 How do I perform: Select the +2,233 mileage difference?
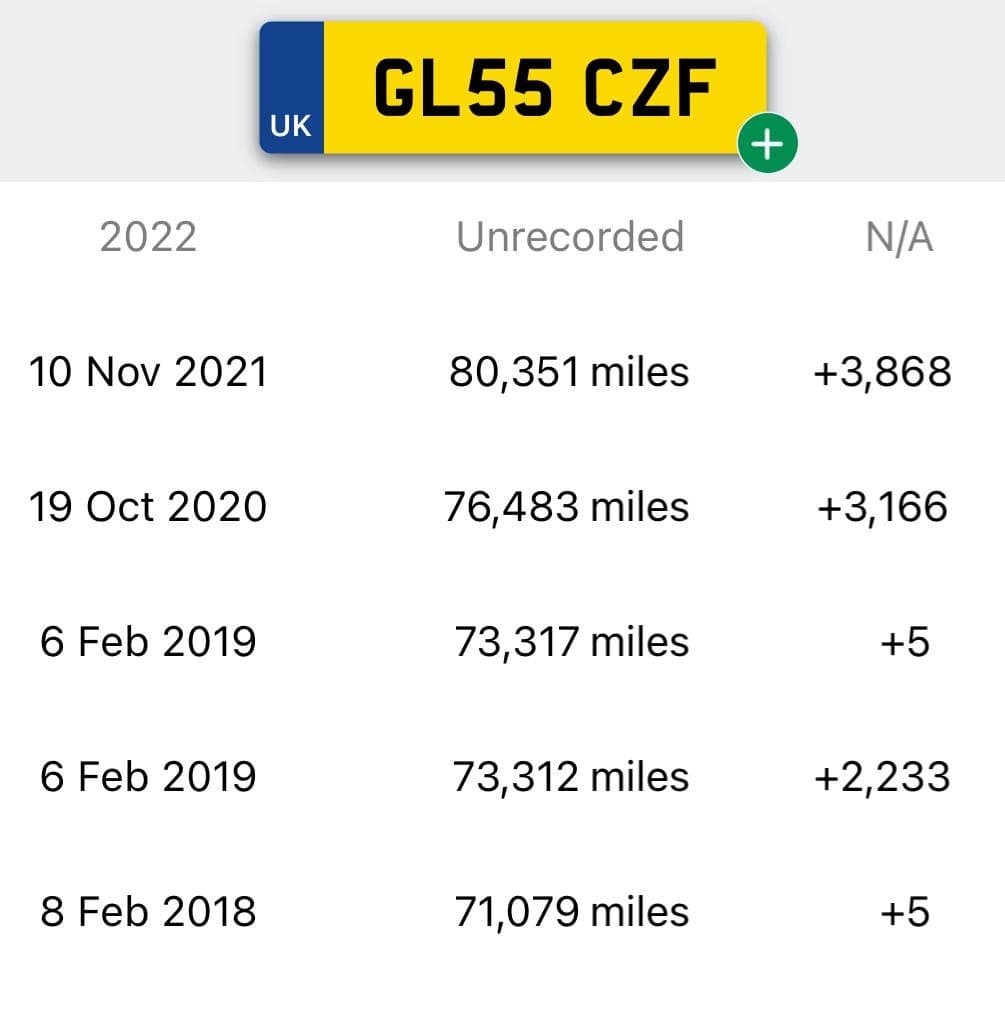(882, 777)
